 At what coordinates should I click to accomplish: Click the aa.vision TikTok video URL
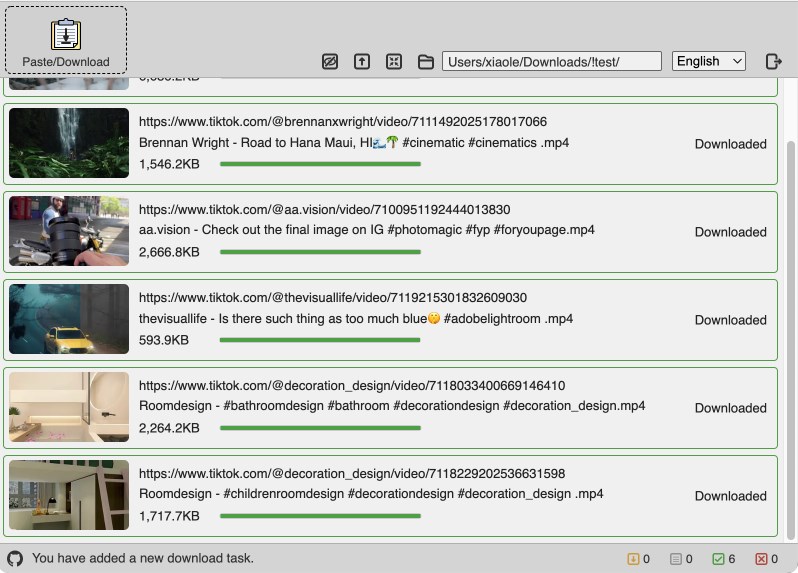[x=325, y=210]
